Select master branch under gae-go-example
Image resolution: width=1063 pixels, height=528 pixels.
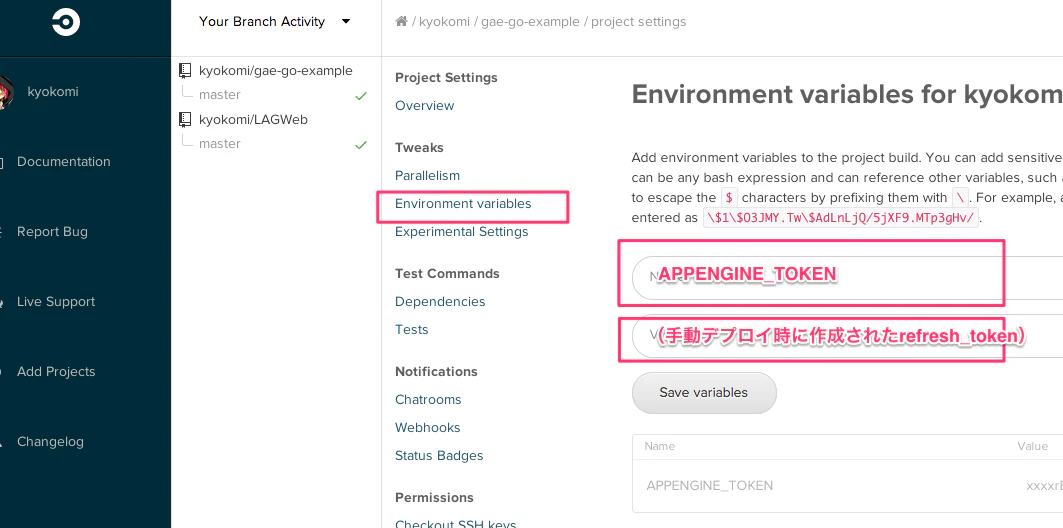point(220,94)
